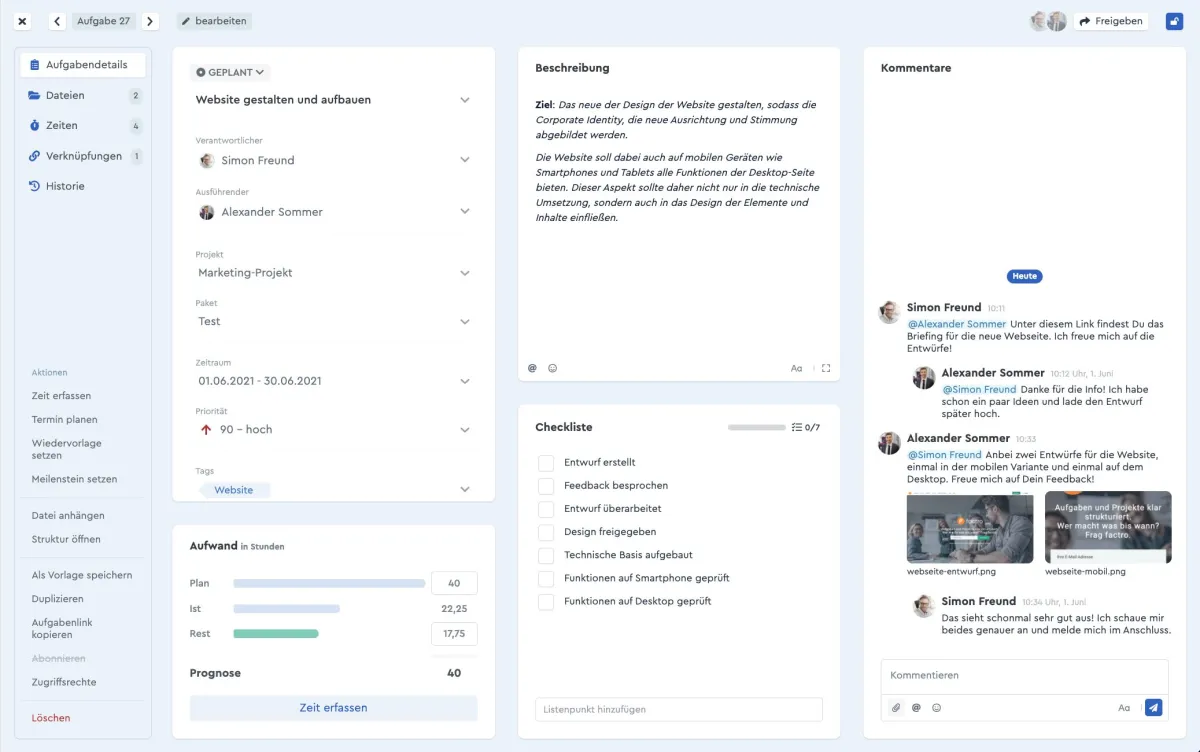The height and width of the screenshot is (752, 1200).
Task: Click the blue lock icon top right
Action: [1174, 21]
